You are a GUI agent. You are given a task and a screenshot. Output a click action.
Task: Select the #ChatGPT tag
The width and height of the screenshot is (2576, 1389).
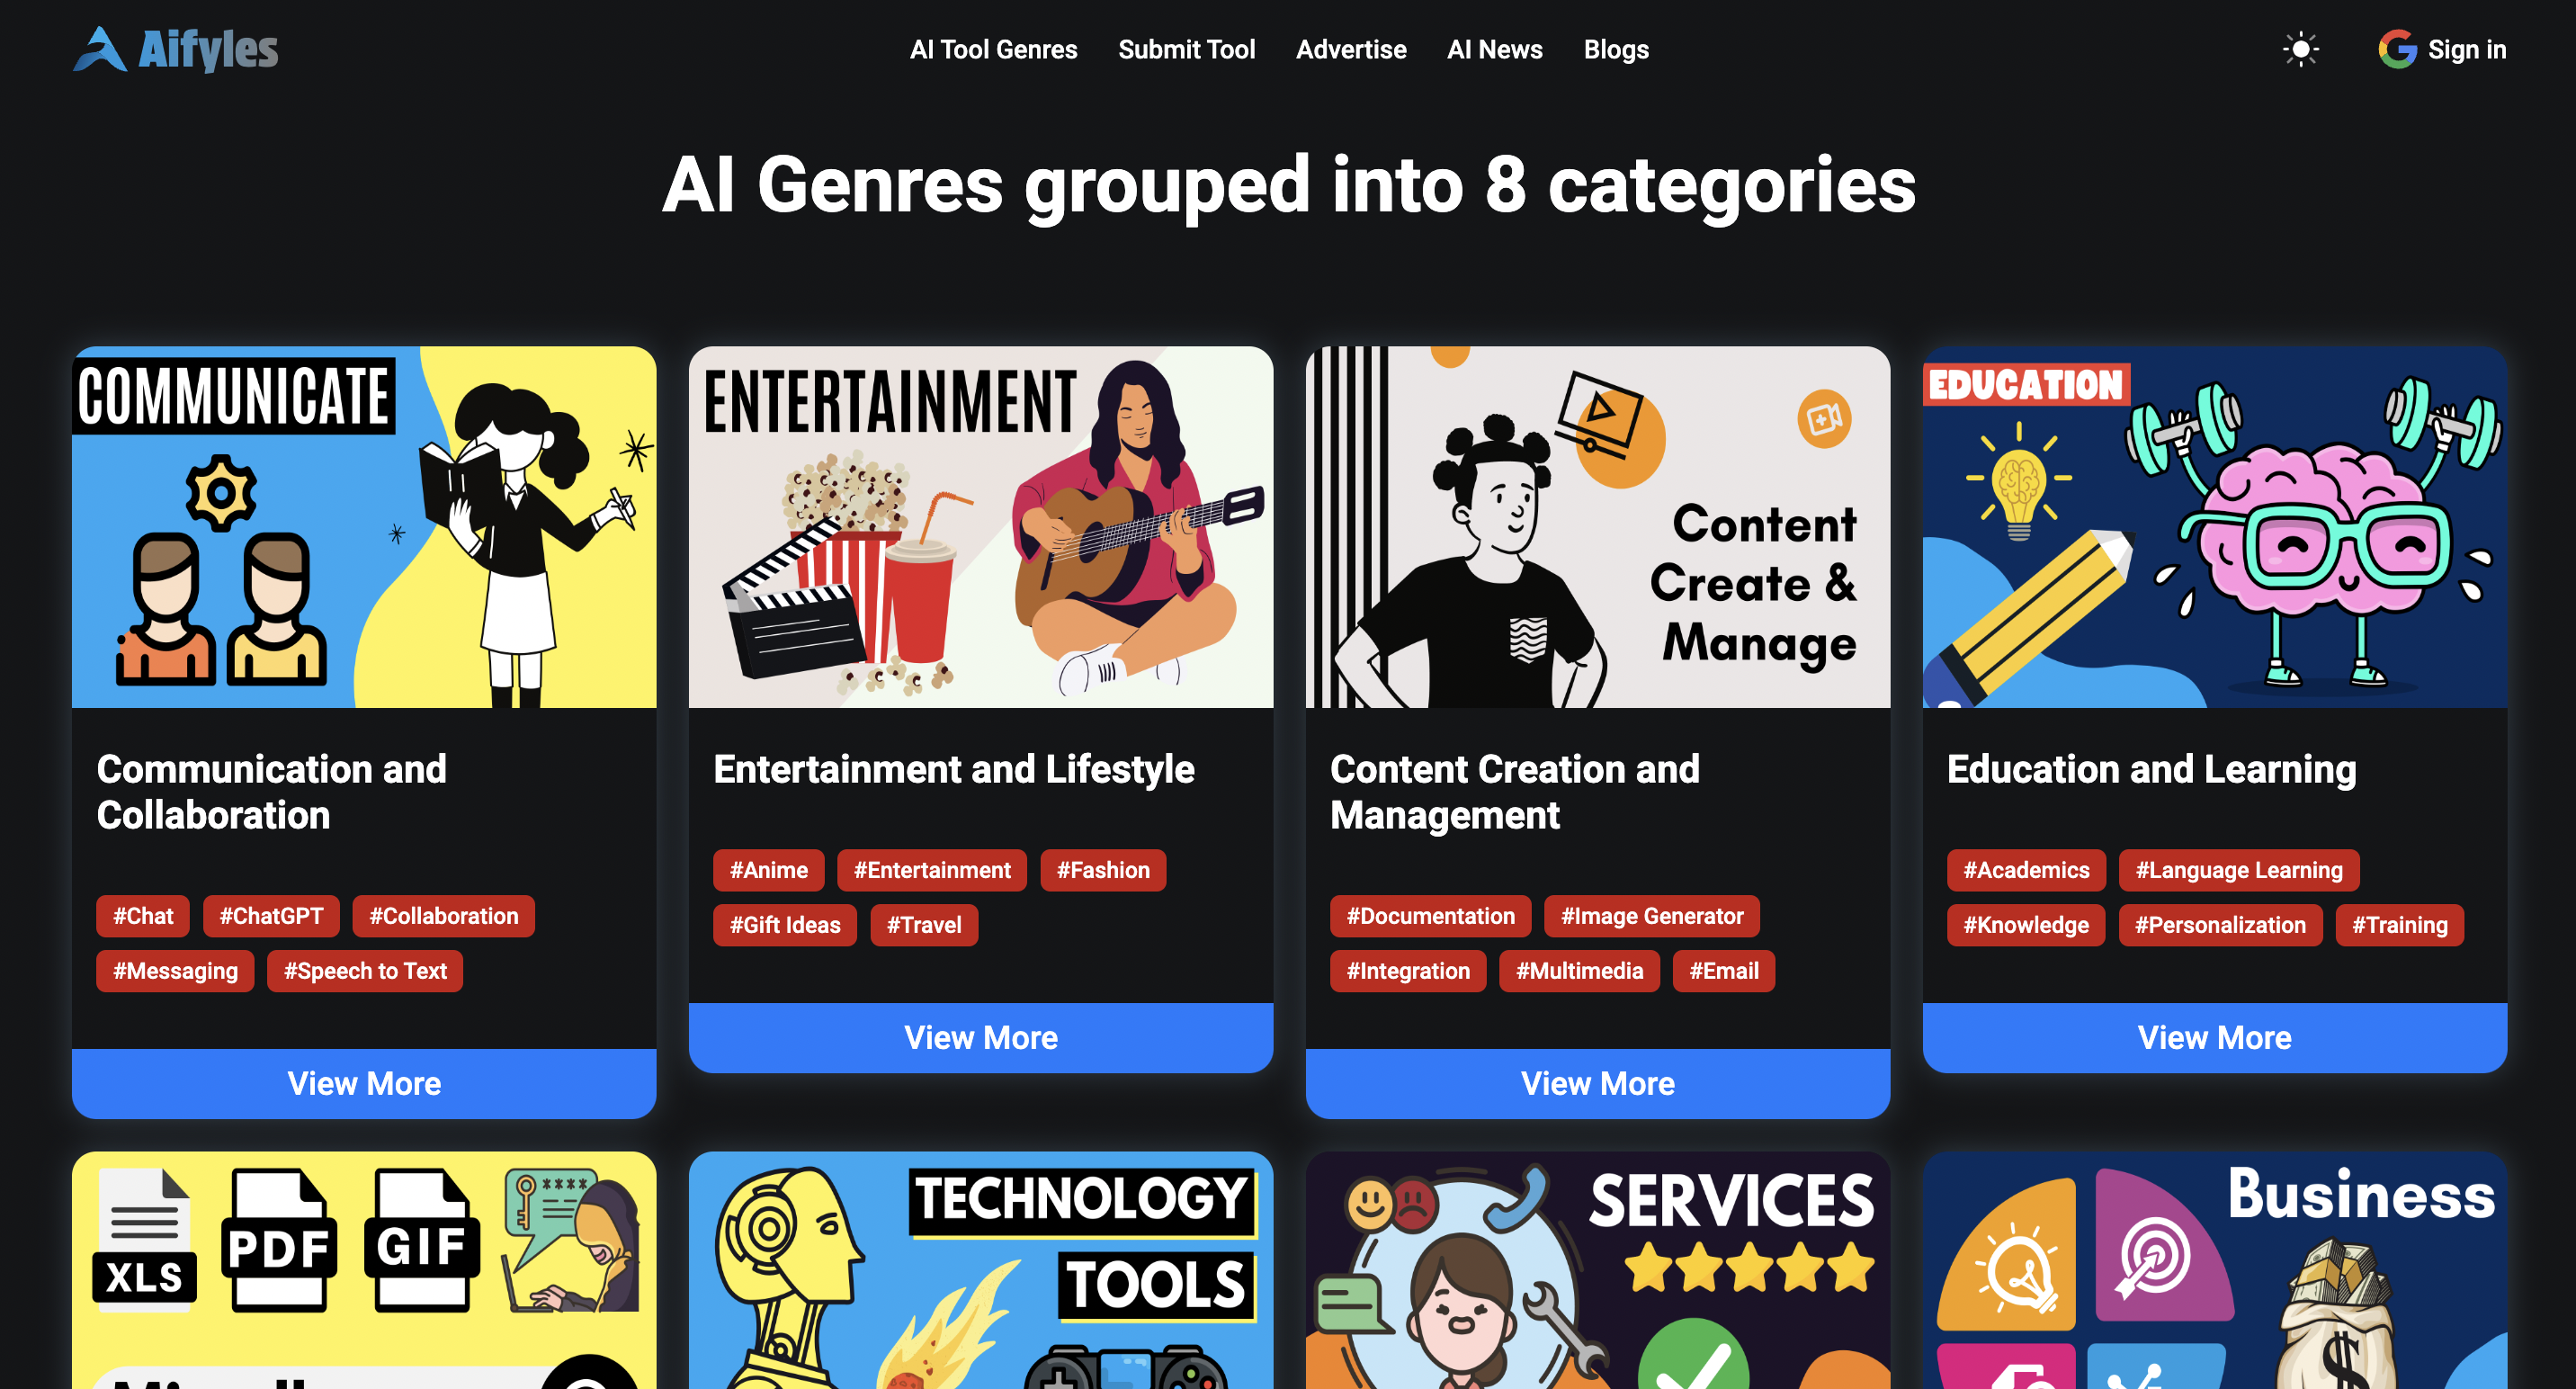point(271,916)
